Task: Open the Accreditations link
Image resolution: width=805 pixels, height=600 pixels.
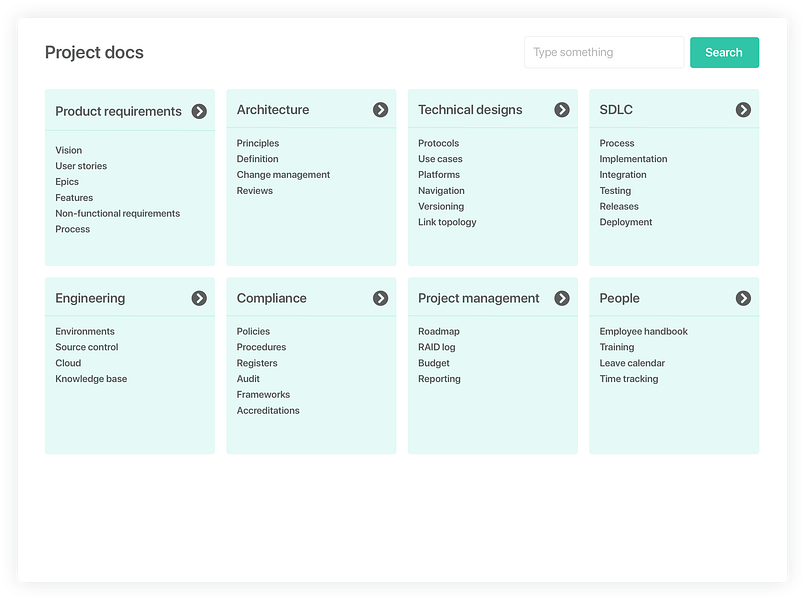Action: (x=268, y=410)
